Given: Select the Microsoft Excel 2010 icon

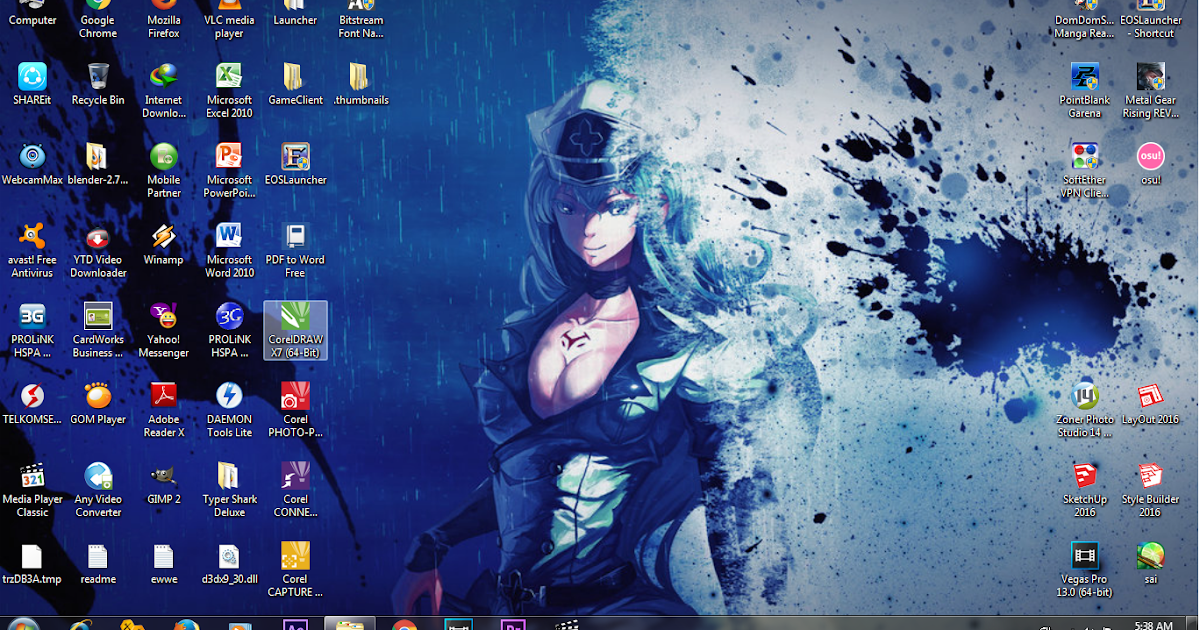Looking at the screenshot, I should pyautogui.click(x=229, y=90).
